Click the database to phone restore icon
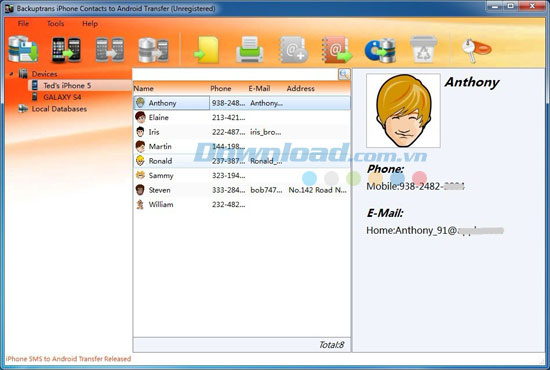The height and width of the screenshot is (370, 550). tap(153, 49)
